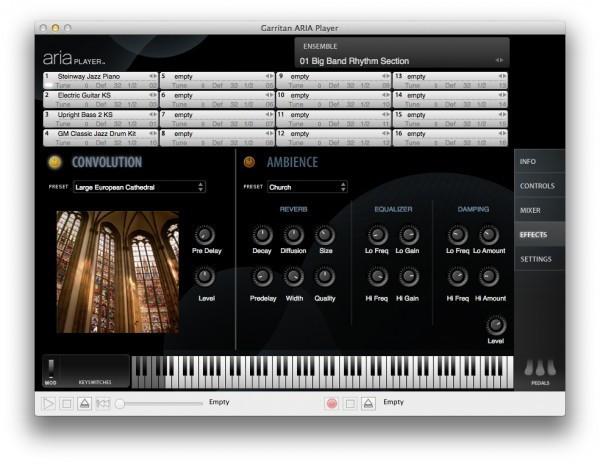Screen dimensions: 600x464
Task: Select the EFFECTS tab
Action: (540, 235)
